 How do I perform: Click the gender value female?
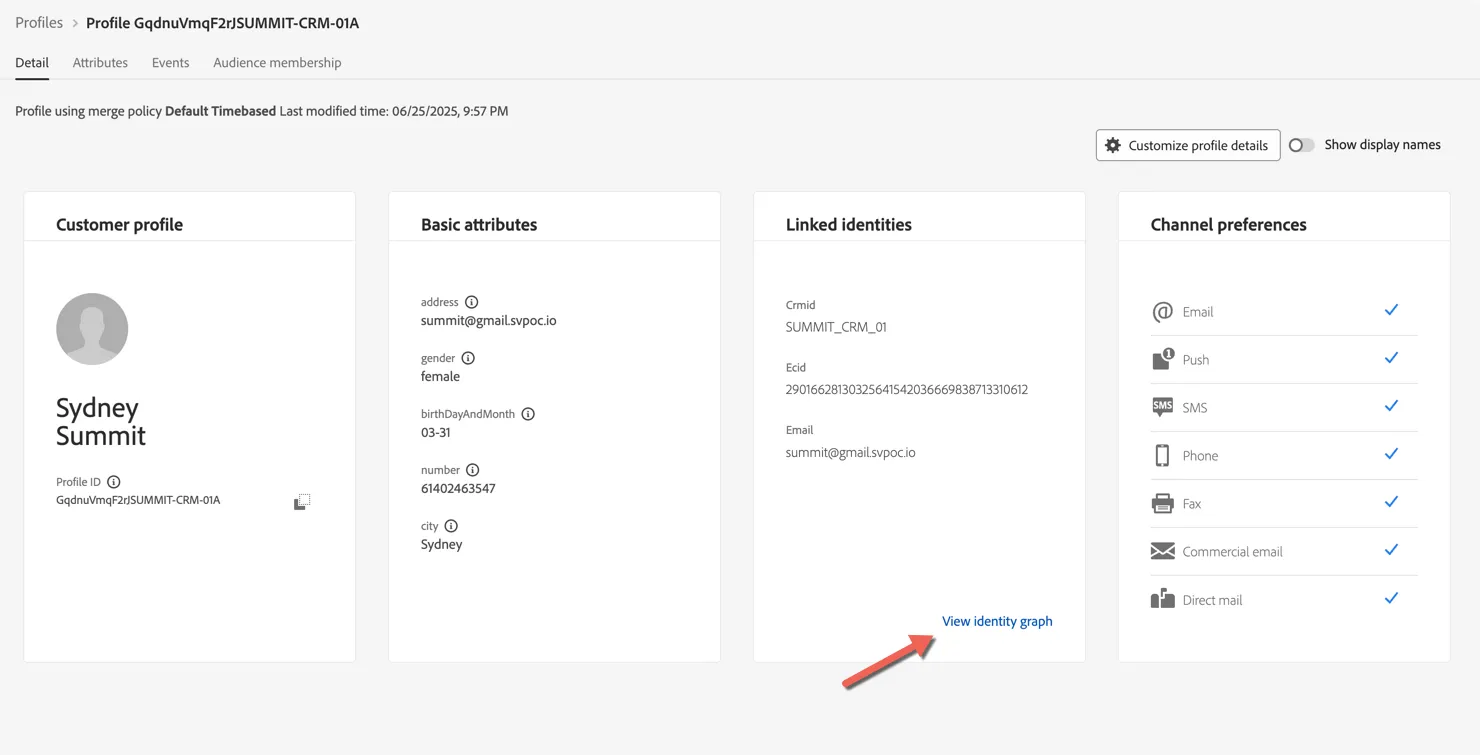coord(440,377)
